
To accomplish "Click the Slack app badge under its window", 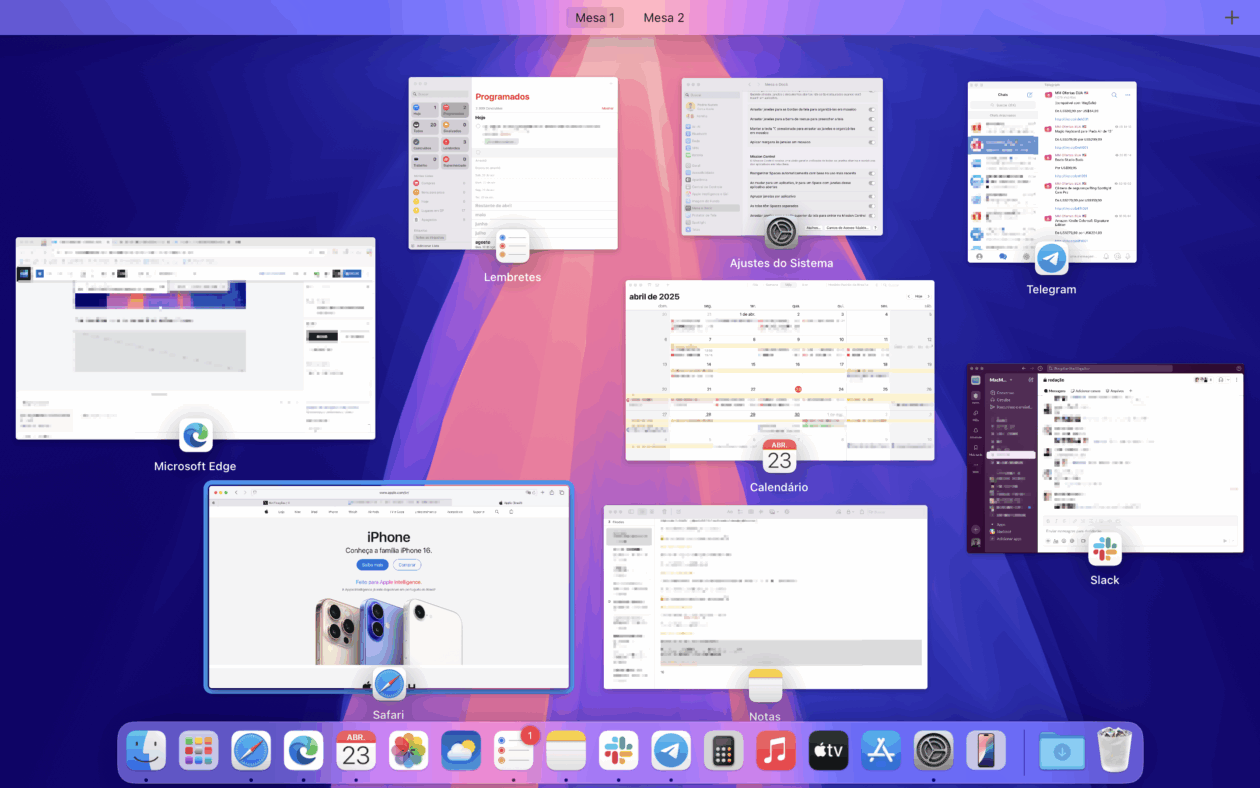I will coord(1105,549).
